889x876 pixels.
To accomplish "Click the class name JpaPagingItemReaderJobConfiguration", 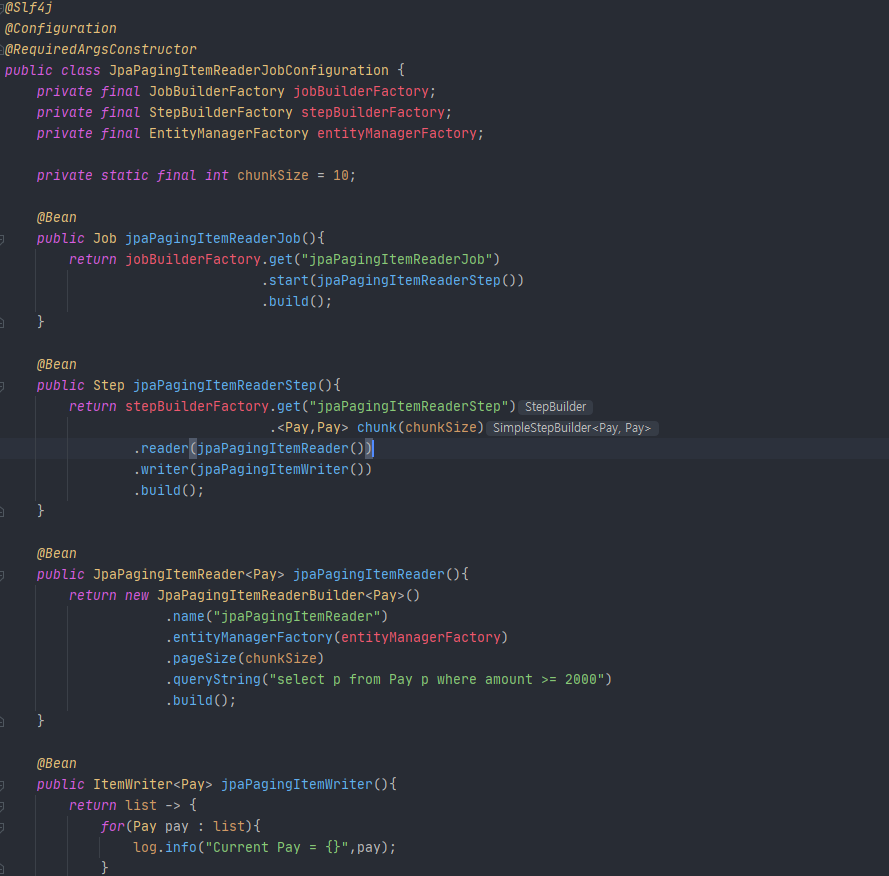I will 249,70.
